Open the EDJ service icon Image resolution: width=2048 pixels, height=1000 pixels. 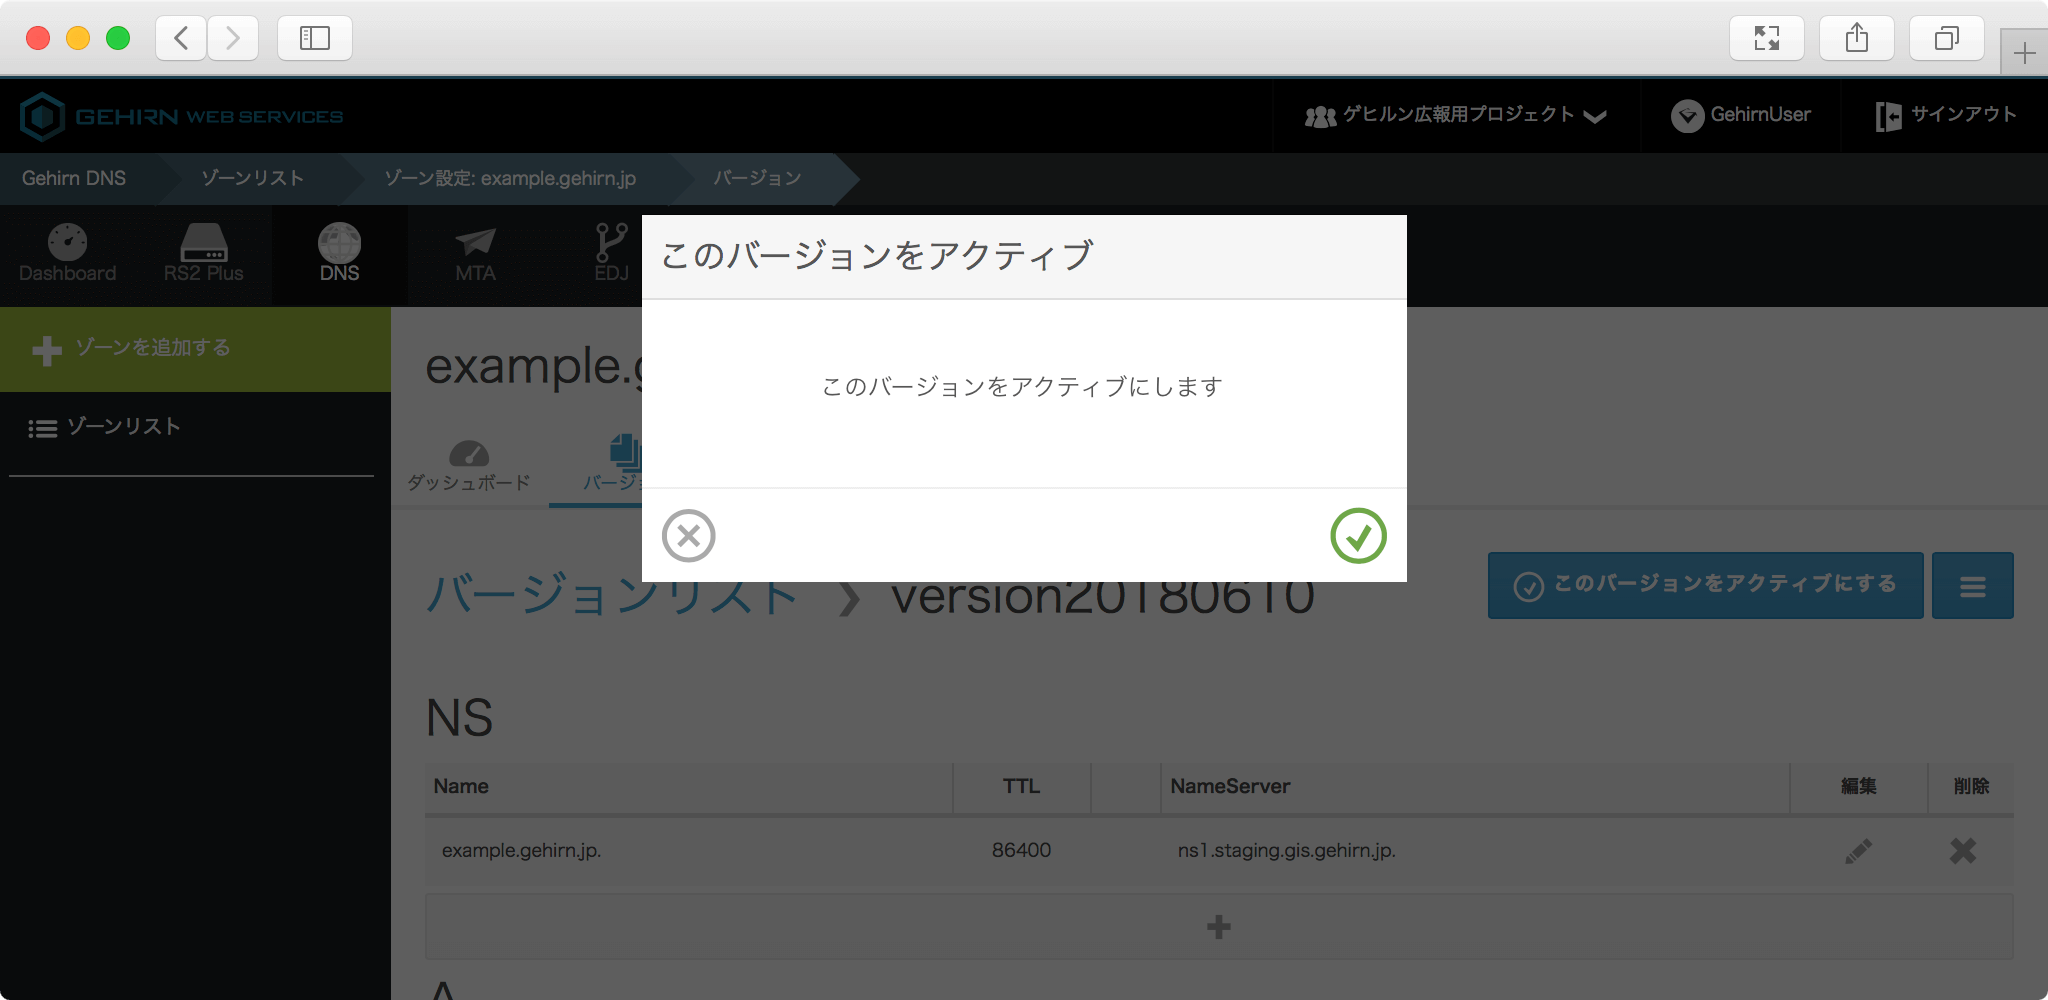coord(611,254)
